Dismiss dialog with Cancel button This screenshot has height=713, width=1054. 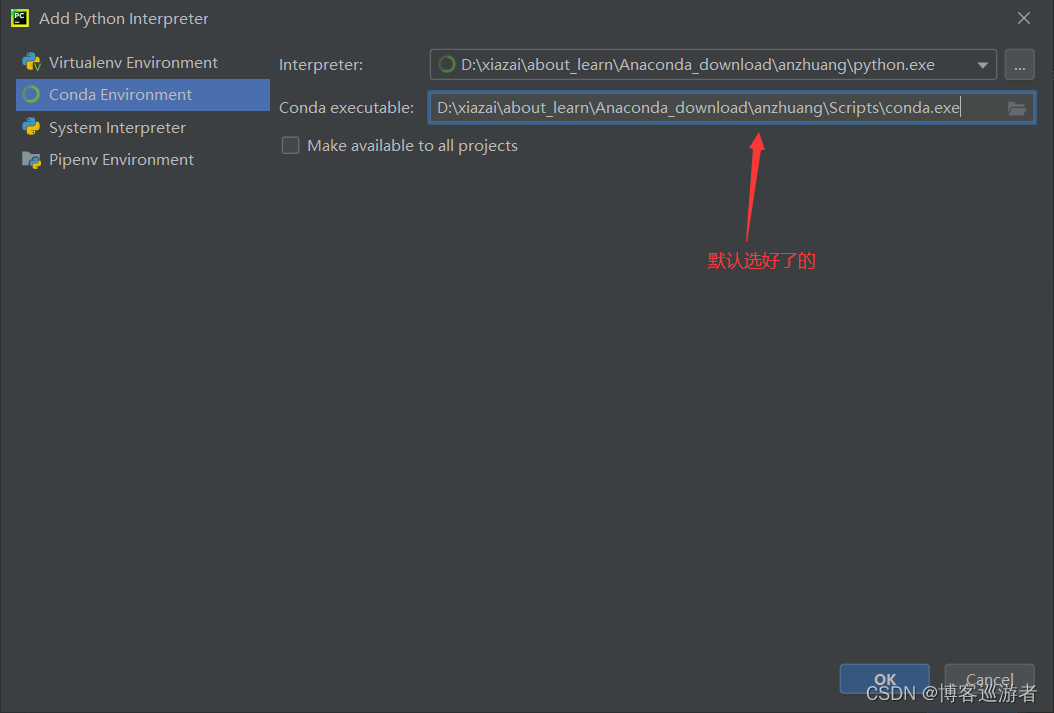[x=989, y=679]
